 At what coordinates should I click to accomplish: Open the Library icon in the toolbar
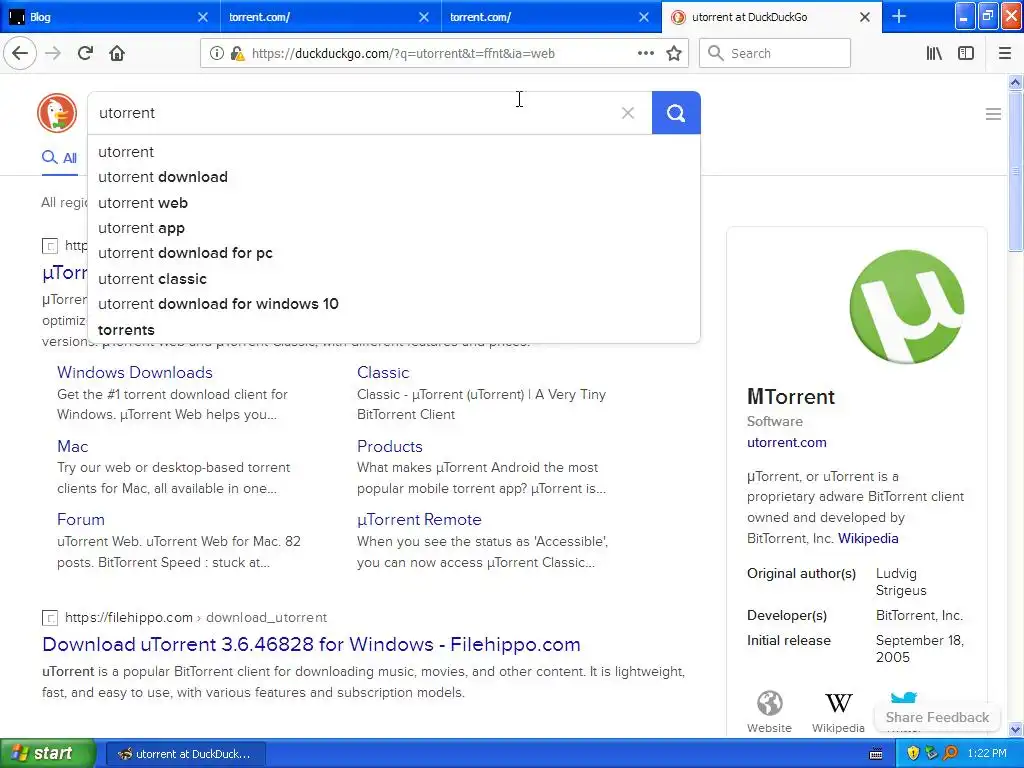tap(934, 54)
